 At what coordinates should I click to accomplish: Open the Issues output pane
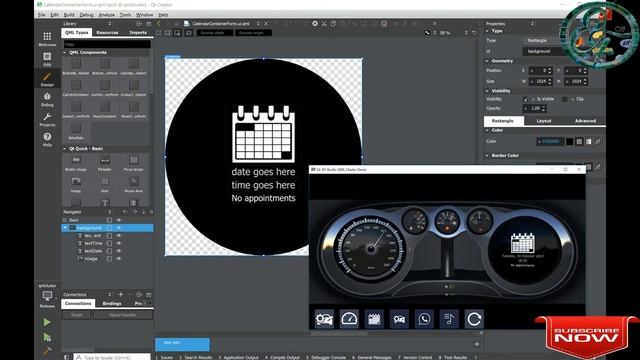164,357
